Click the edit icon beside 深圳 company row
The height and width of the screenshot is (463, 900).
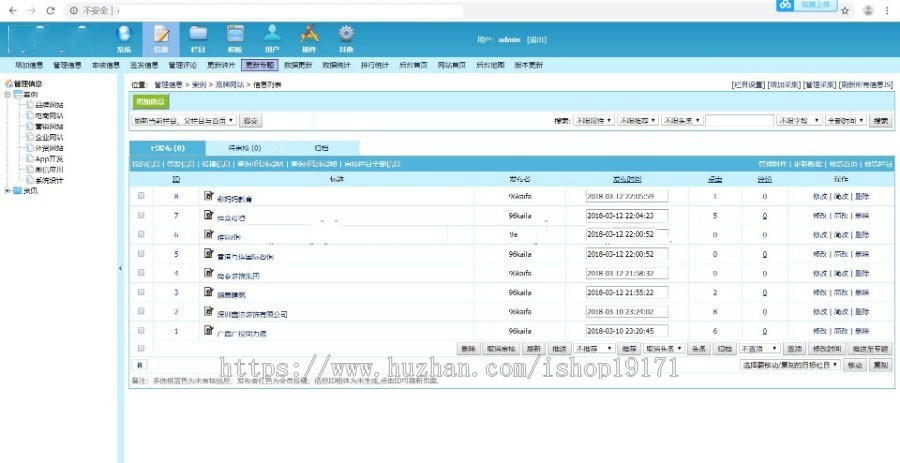pyautogui.click(x=209, y=311)
